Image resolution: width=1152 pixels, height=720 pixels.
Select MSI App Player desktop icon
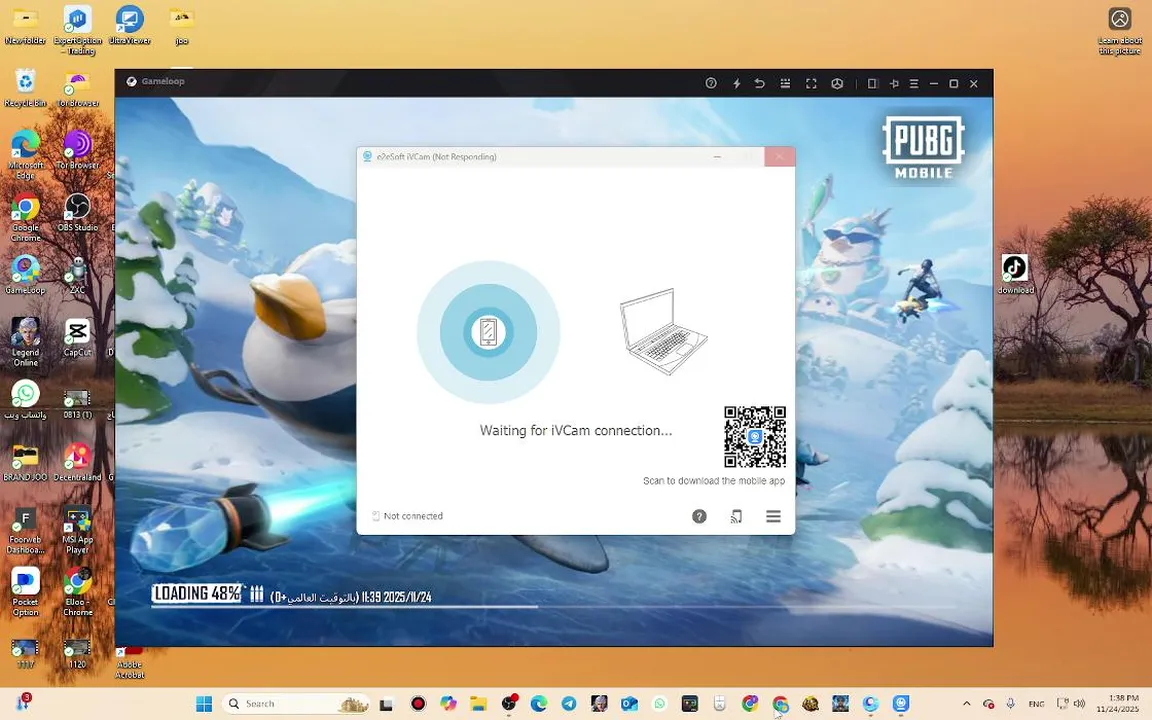click(77, 529)
